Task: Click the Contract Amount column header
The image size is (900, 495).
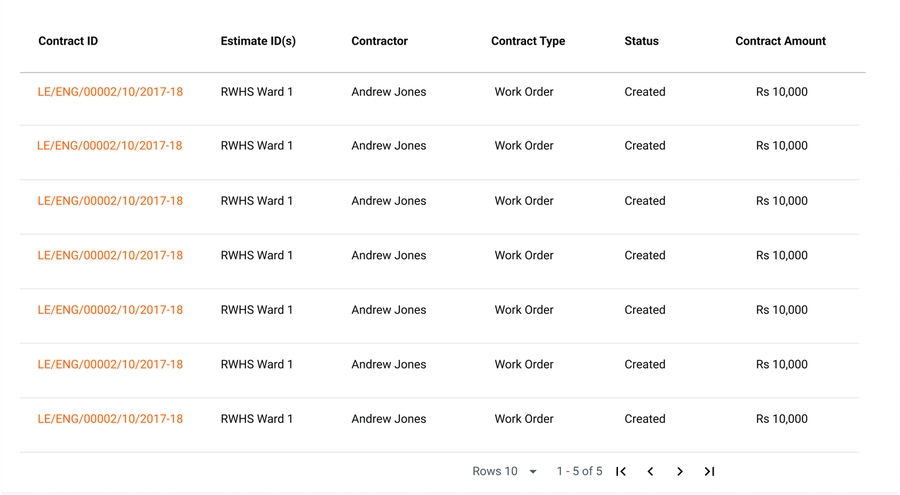Action: click(x=780, y=41)
